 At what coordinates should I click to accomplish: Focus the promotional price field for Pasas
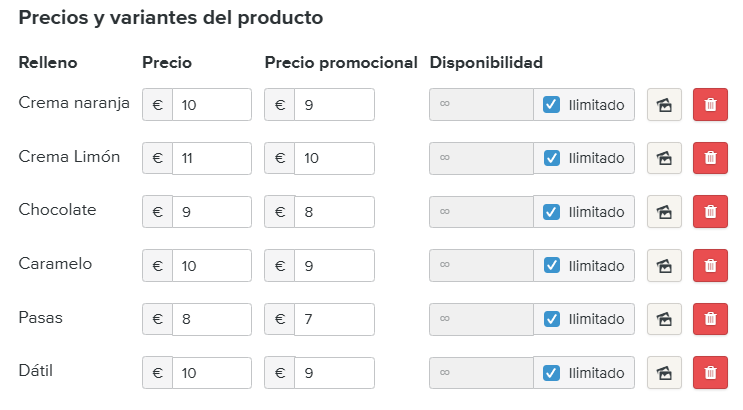(334, 319)
